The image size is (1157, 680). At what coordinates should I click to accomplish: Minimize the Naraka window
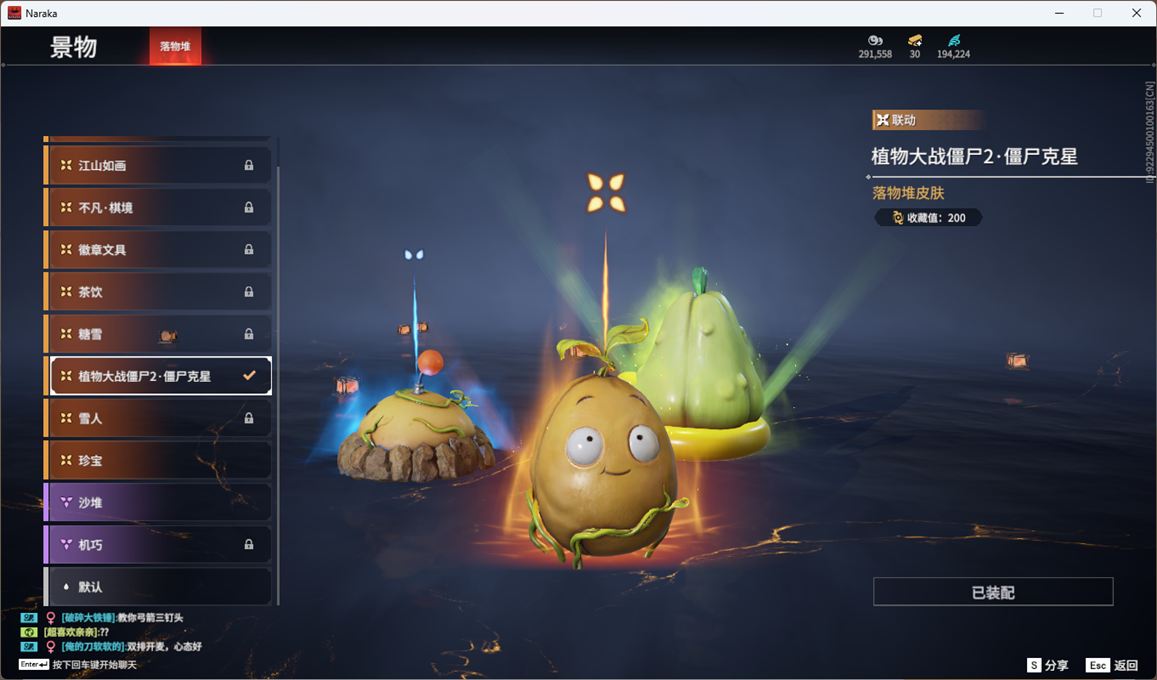[1060, 13]
